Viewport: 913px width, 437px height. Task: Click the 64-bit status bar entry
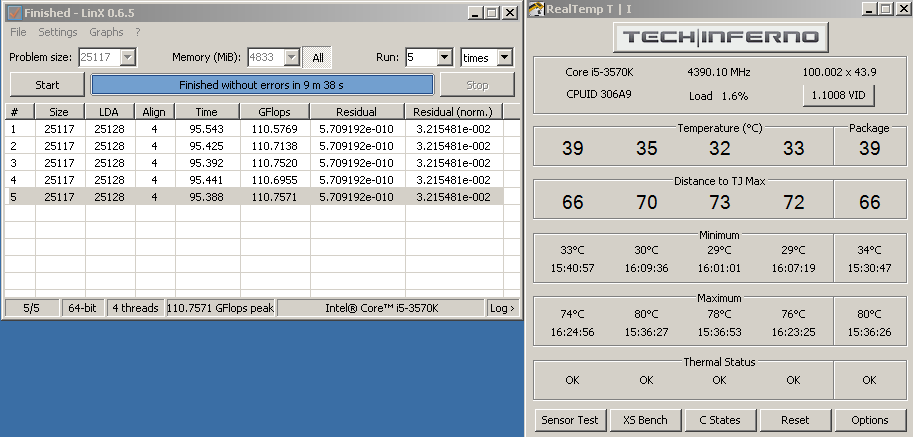point(83,308)
